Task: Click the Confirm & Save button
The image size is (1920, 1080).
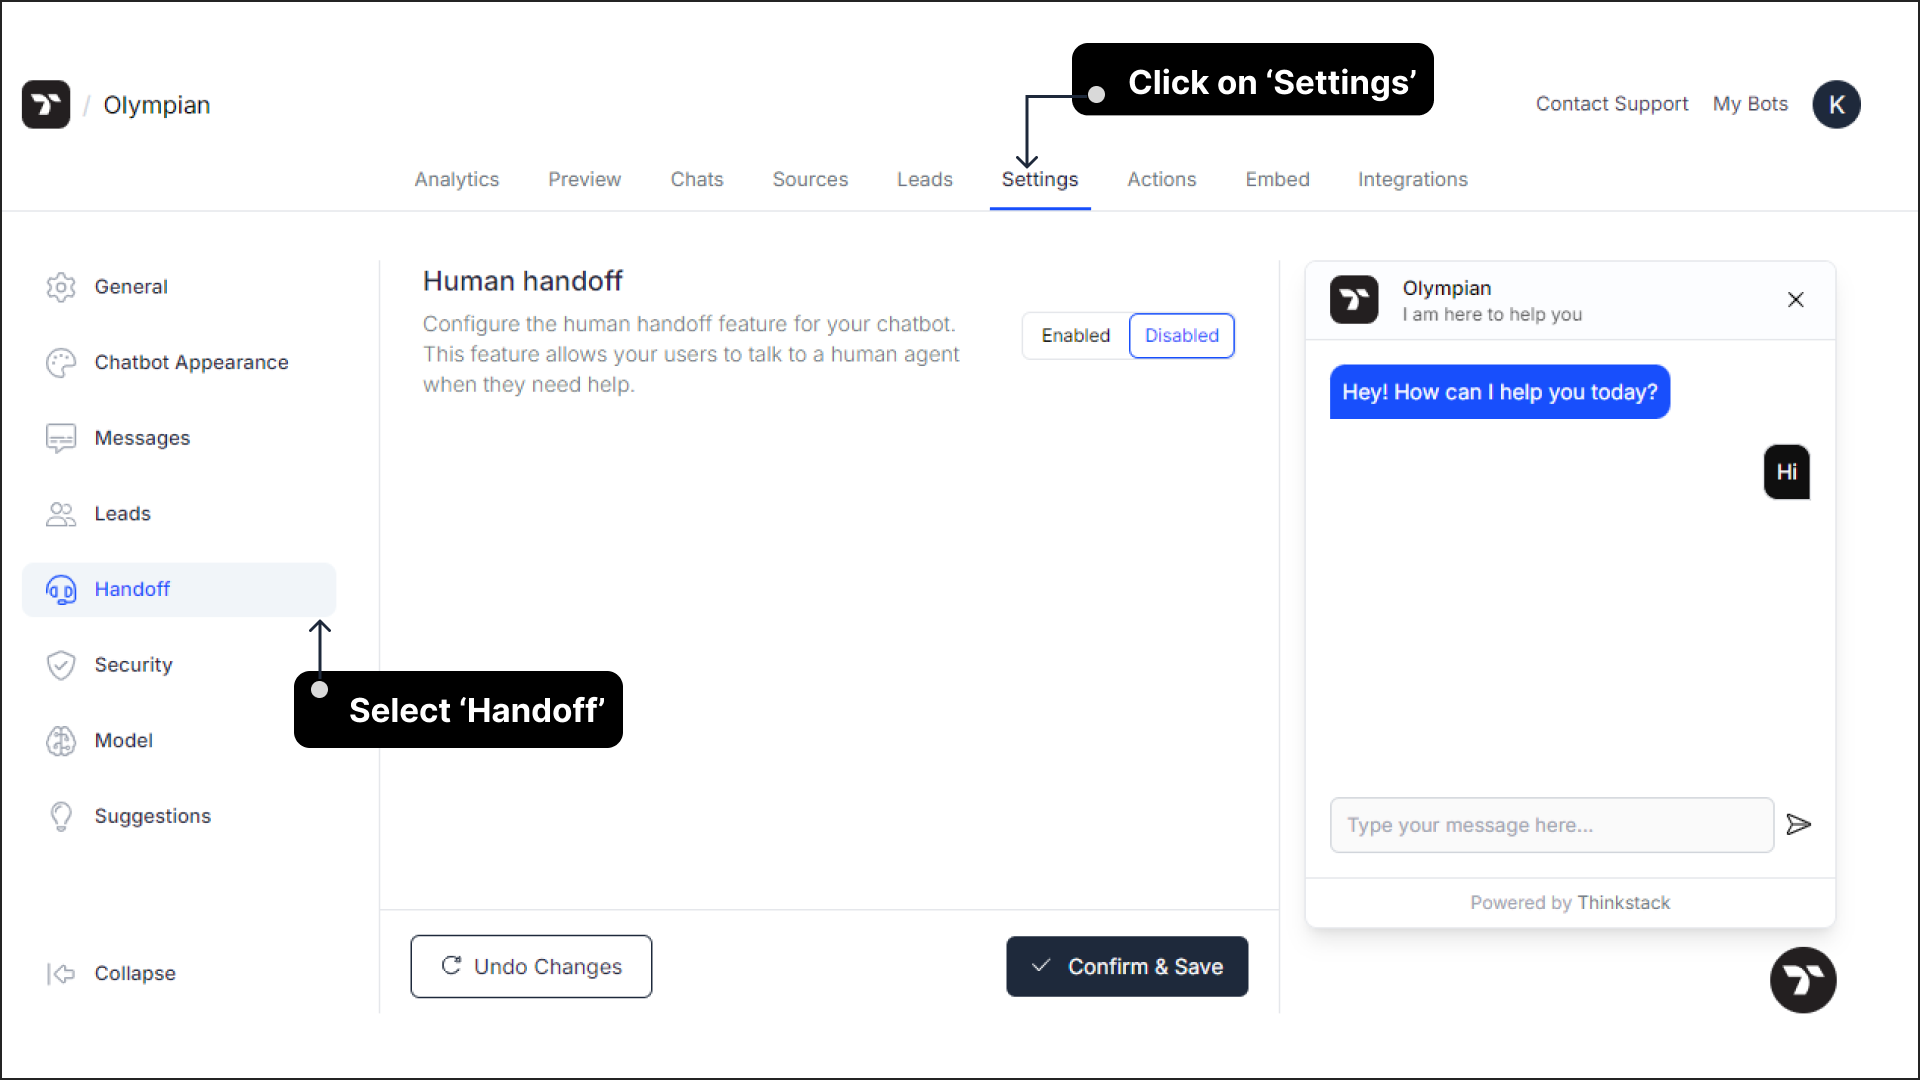Action: tap(1126, 967)
